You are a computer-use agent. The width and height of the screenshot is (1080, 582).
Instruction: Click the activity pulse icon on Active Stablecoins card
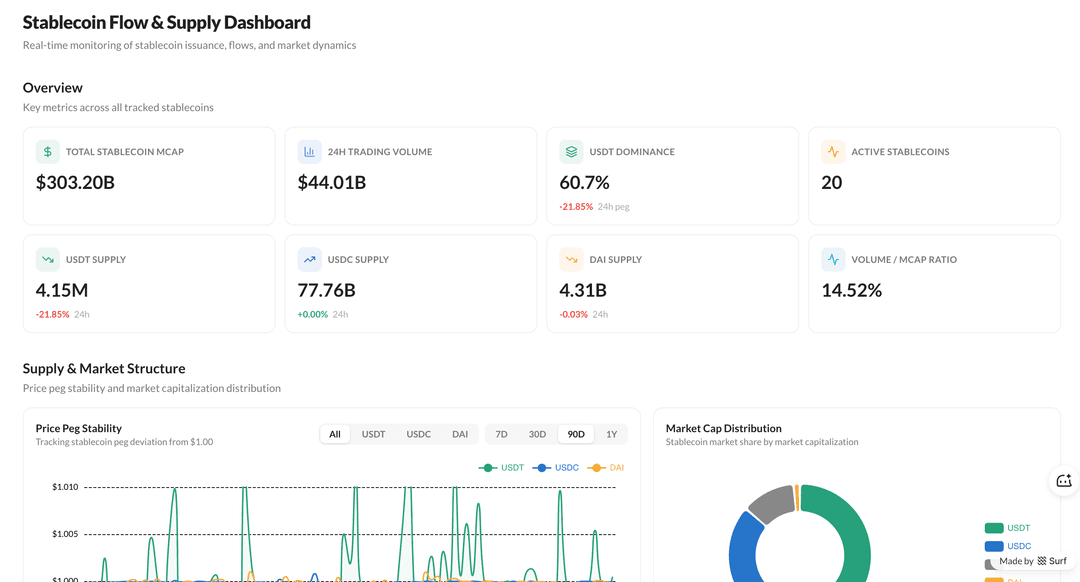832,151
